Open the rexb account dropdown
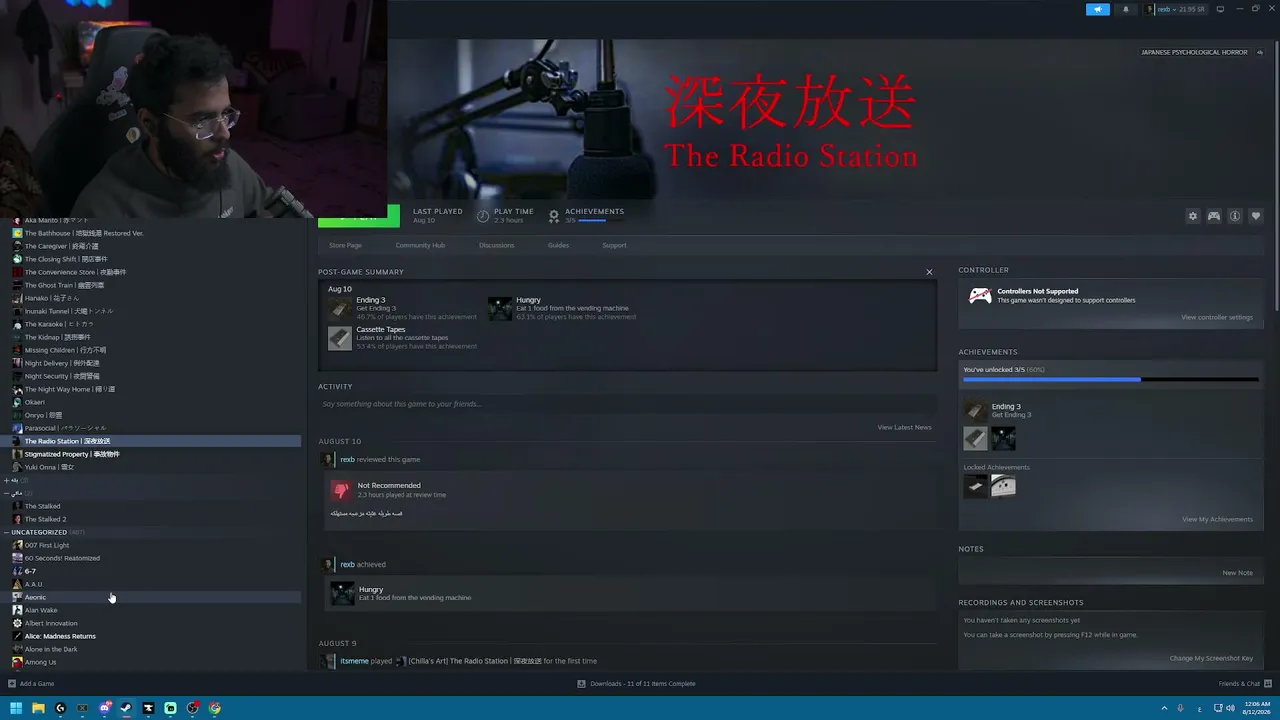The height and width of the screenshot is (720, 1280). pyautogui.click(x=1176, y=9)
